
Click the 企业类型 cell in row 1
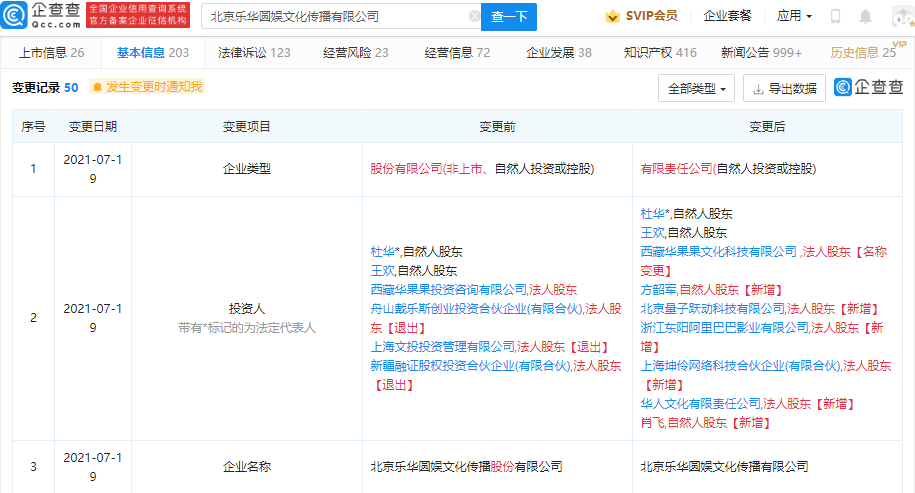pos(247,169)
